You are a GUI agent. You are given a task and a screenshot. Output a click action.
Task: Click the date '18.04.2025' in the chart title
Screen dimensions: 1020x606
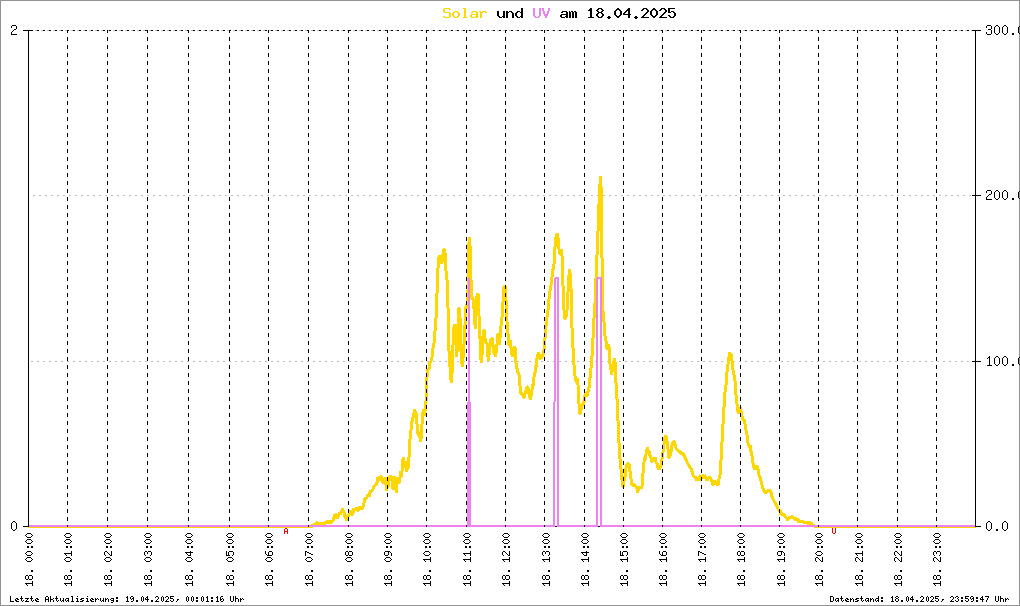[x=631, y=13]
